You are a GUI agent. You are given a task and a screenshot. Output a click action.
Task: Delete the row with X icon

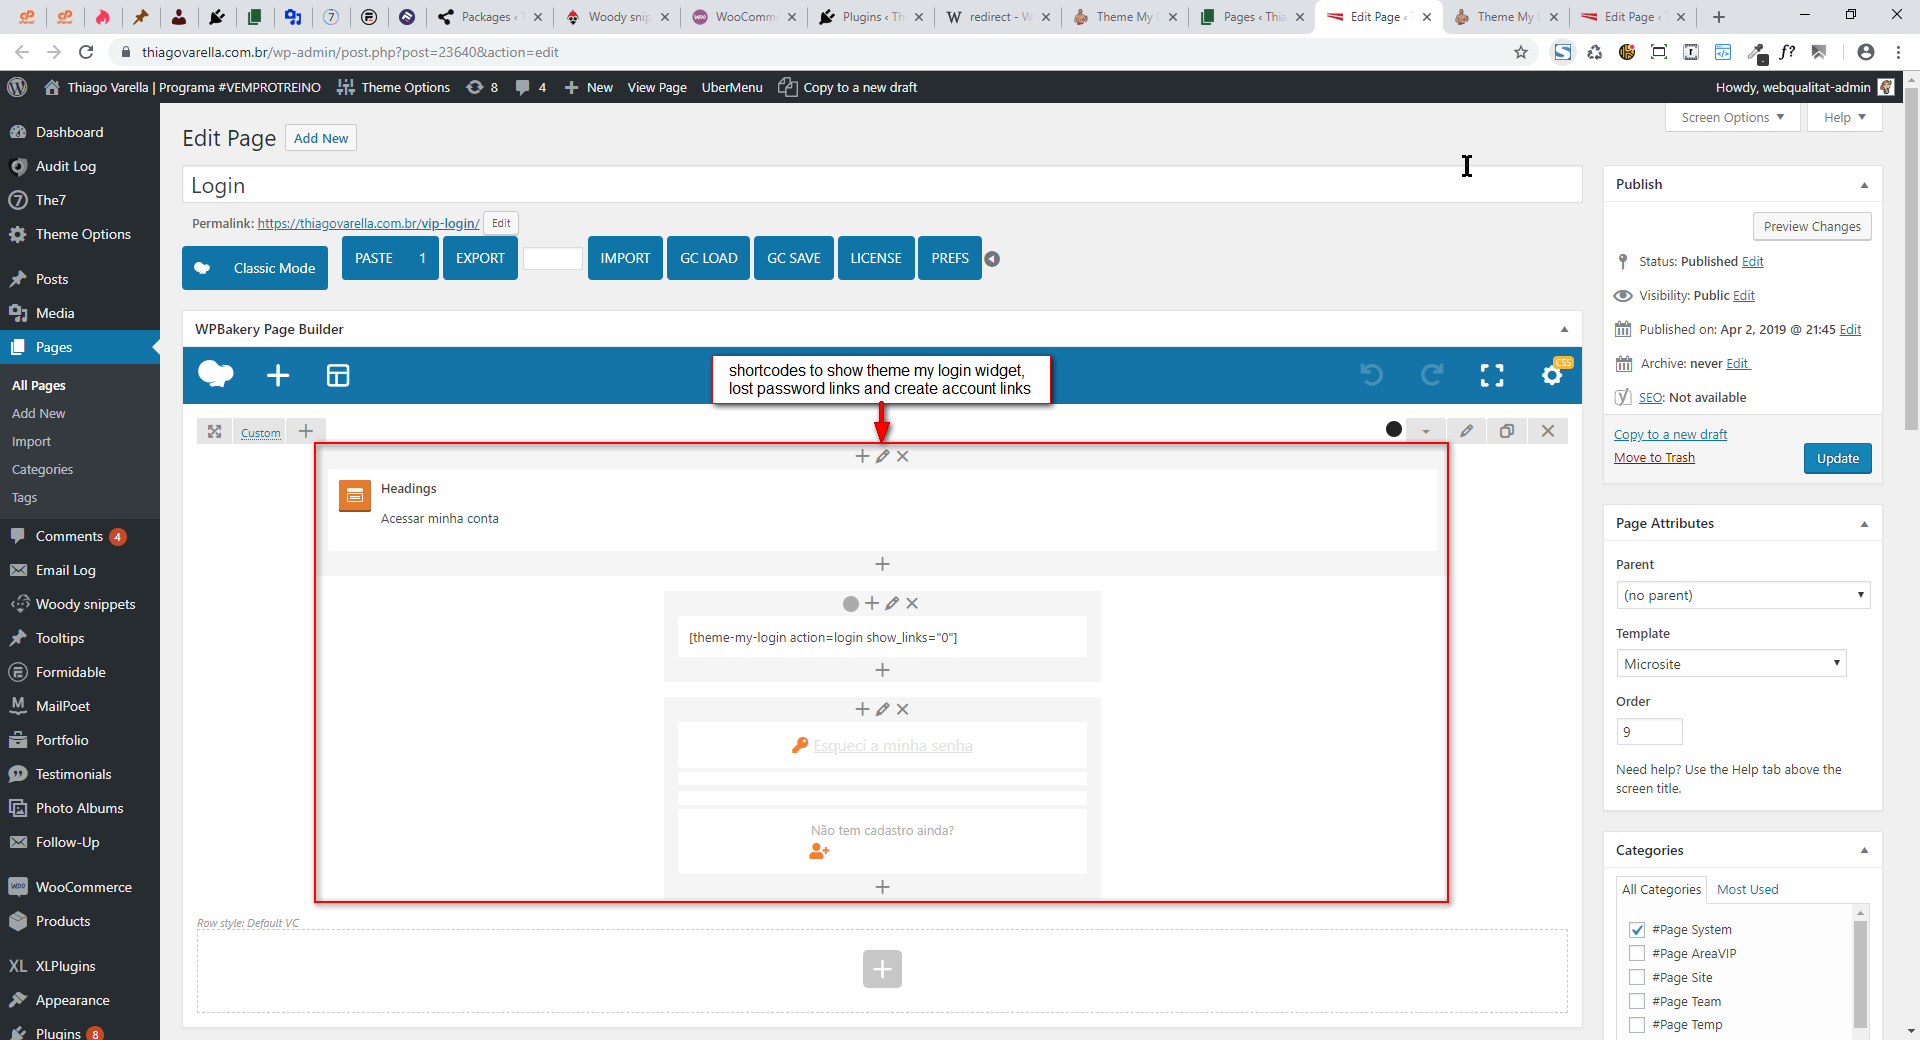(x=1548, y=431)
